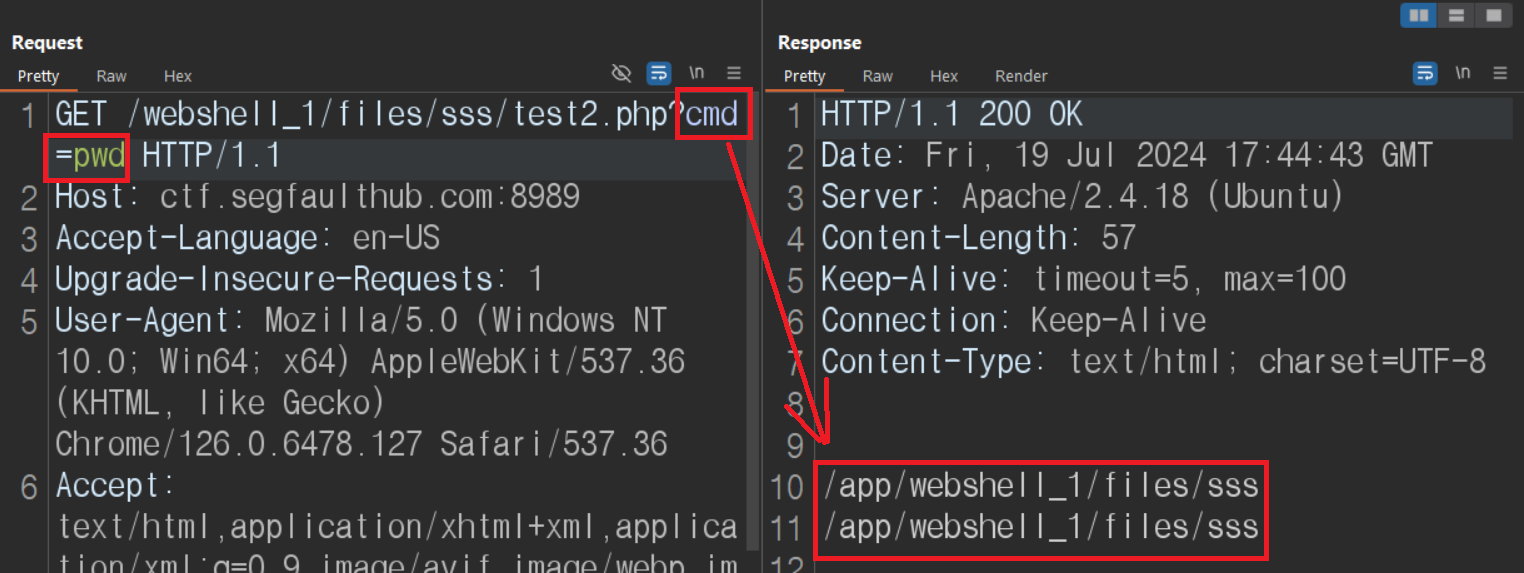1524x573 pixels.
Task: Toggle show \n newline characters in Request
Action: pos(697,74)
